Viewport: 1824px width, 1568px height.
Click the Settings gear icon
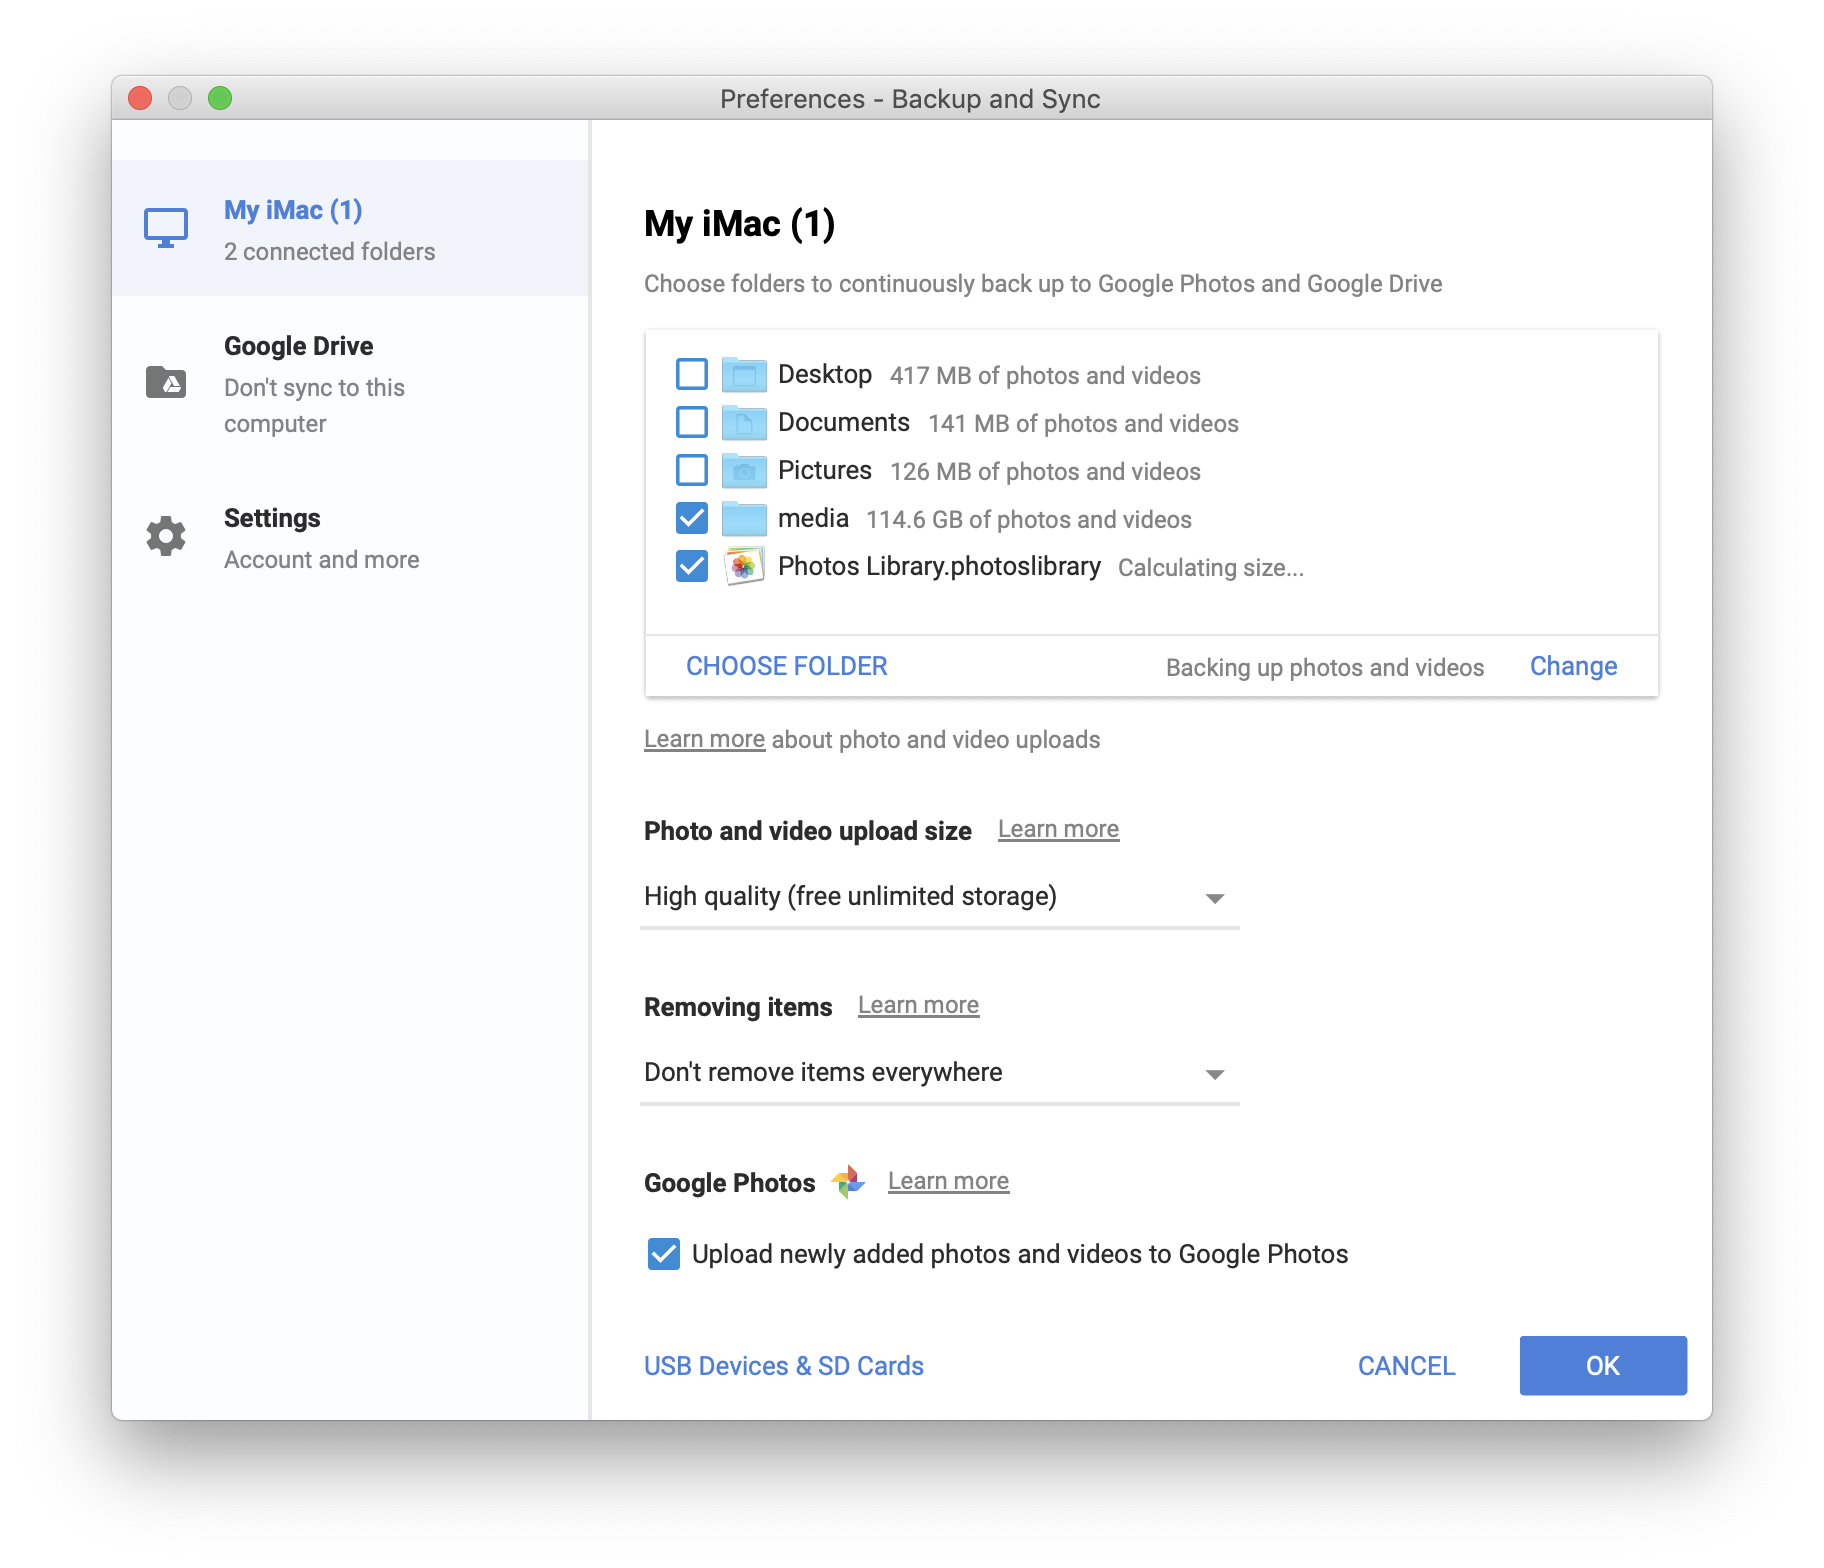click(x=166, y=536)
